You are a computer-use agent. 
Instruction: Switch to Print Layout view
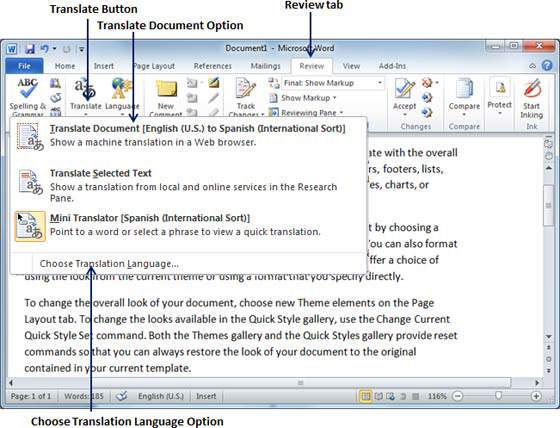[366, 396]
